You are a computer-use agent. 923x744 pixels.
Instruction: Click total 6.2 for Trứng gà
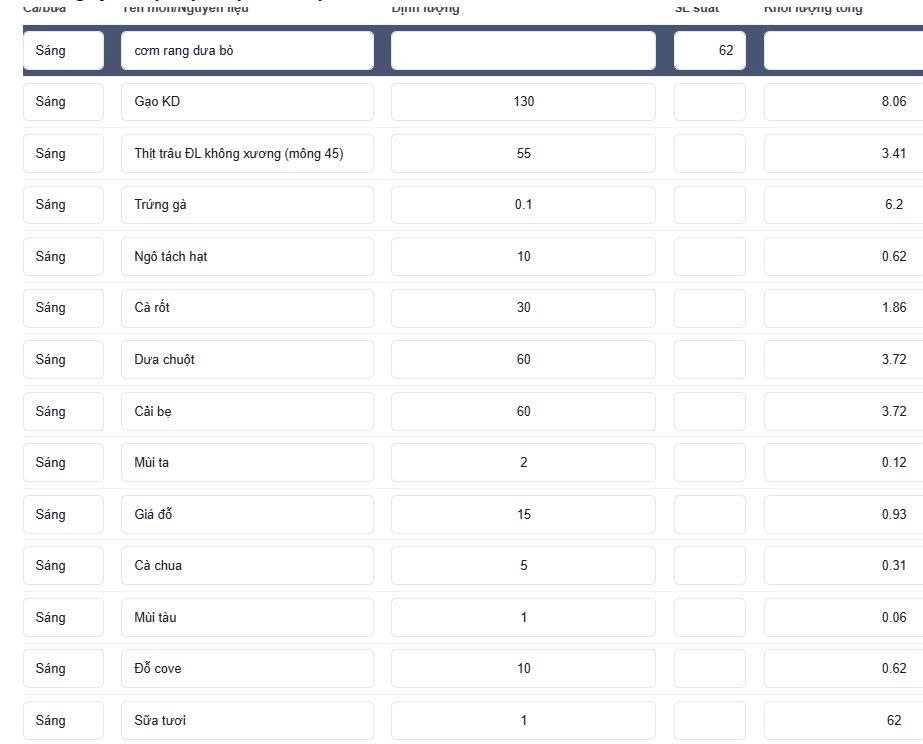[844, 205]
